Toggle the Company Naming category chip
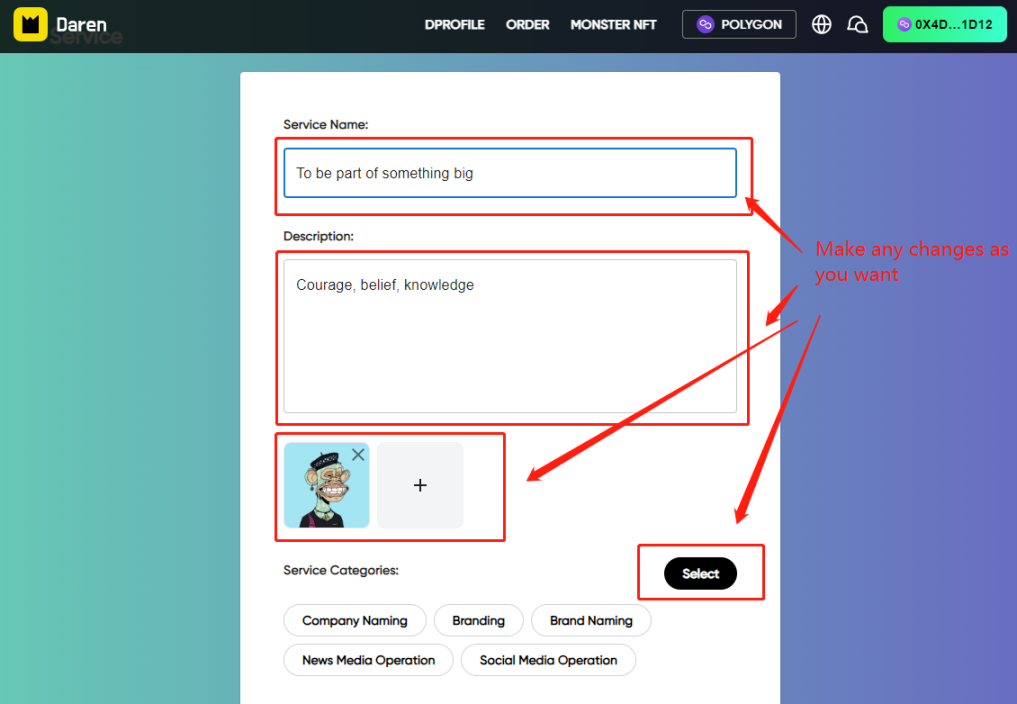This screenshot has width=1017, height=704. click(354, 620)
